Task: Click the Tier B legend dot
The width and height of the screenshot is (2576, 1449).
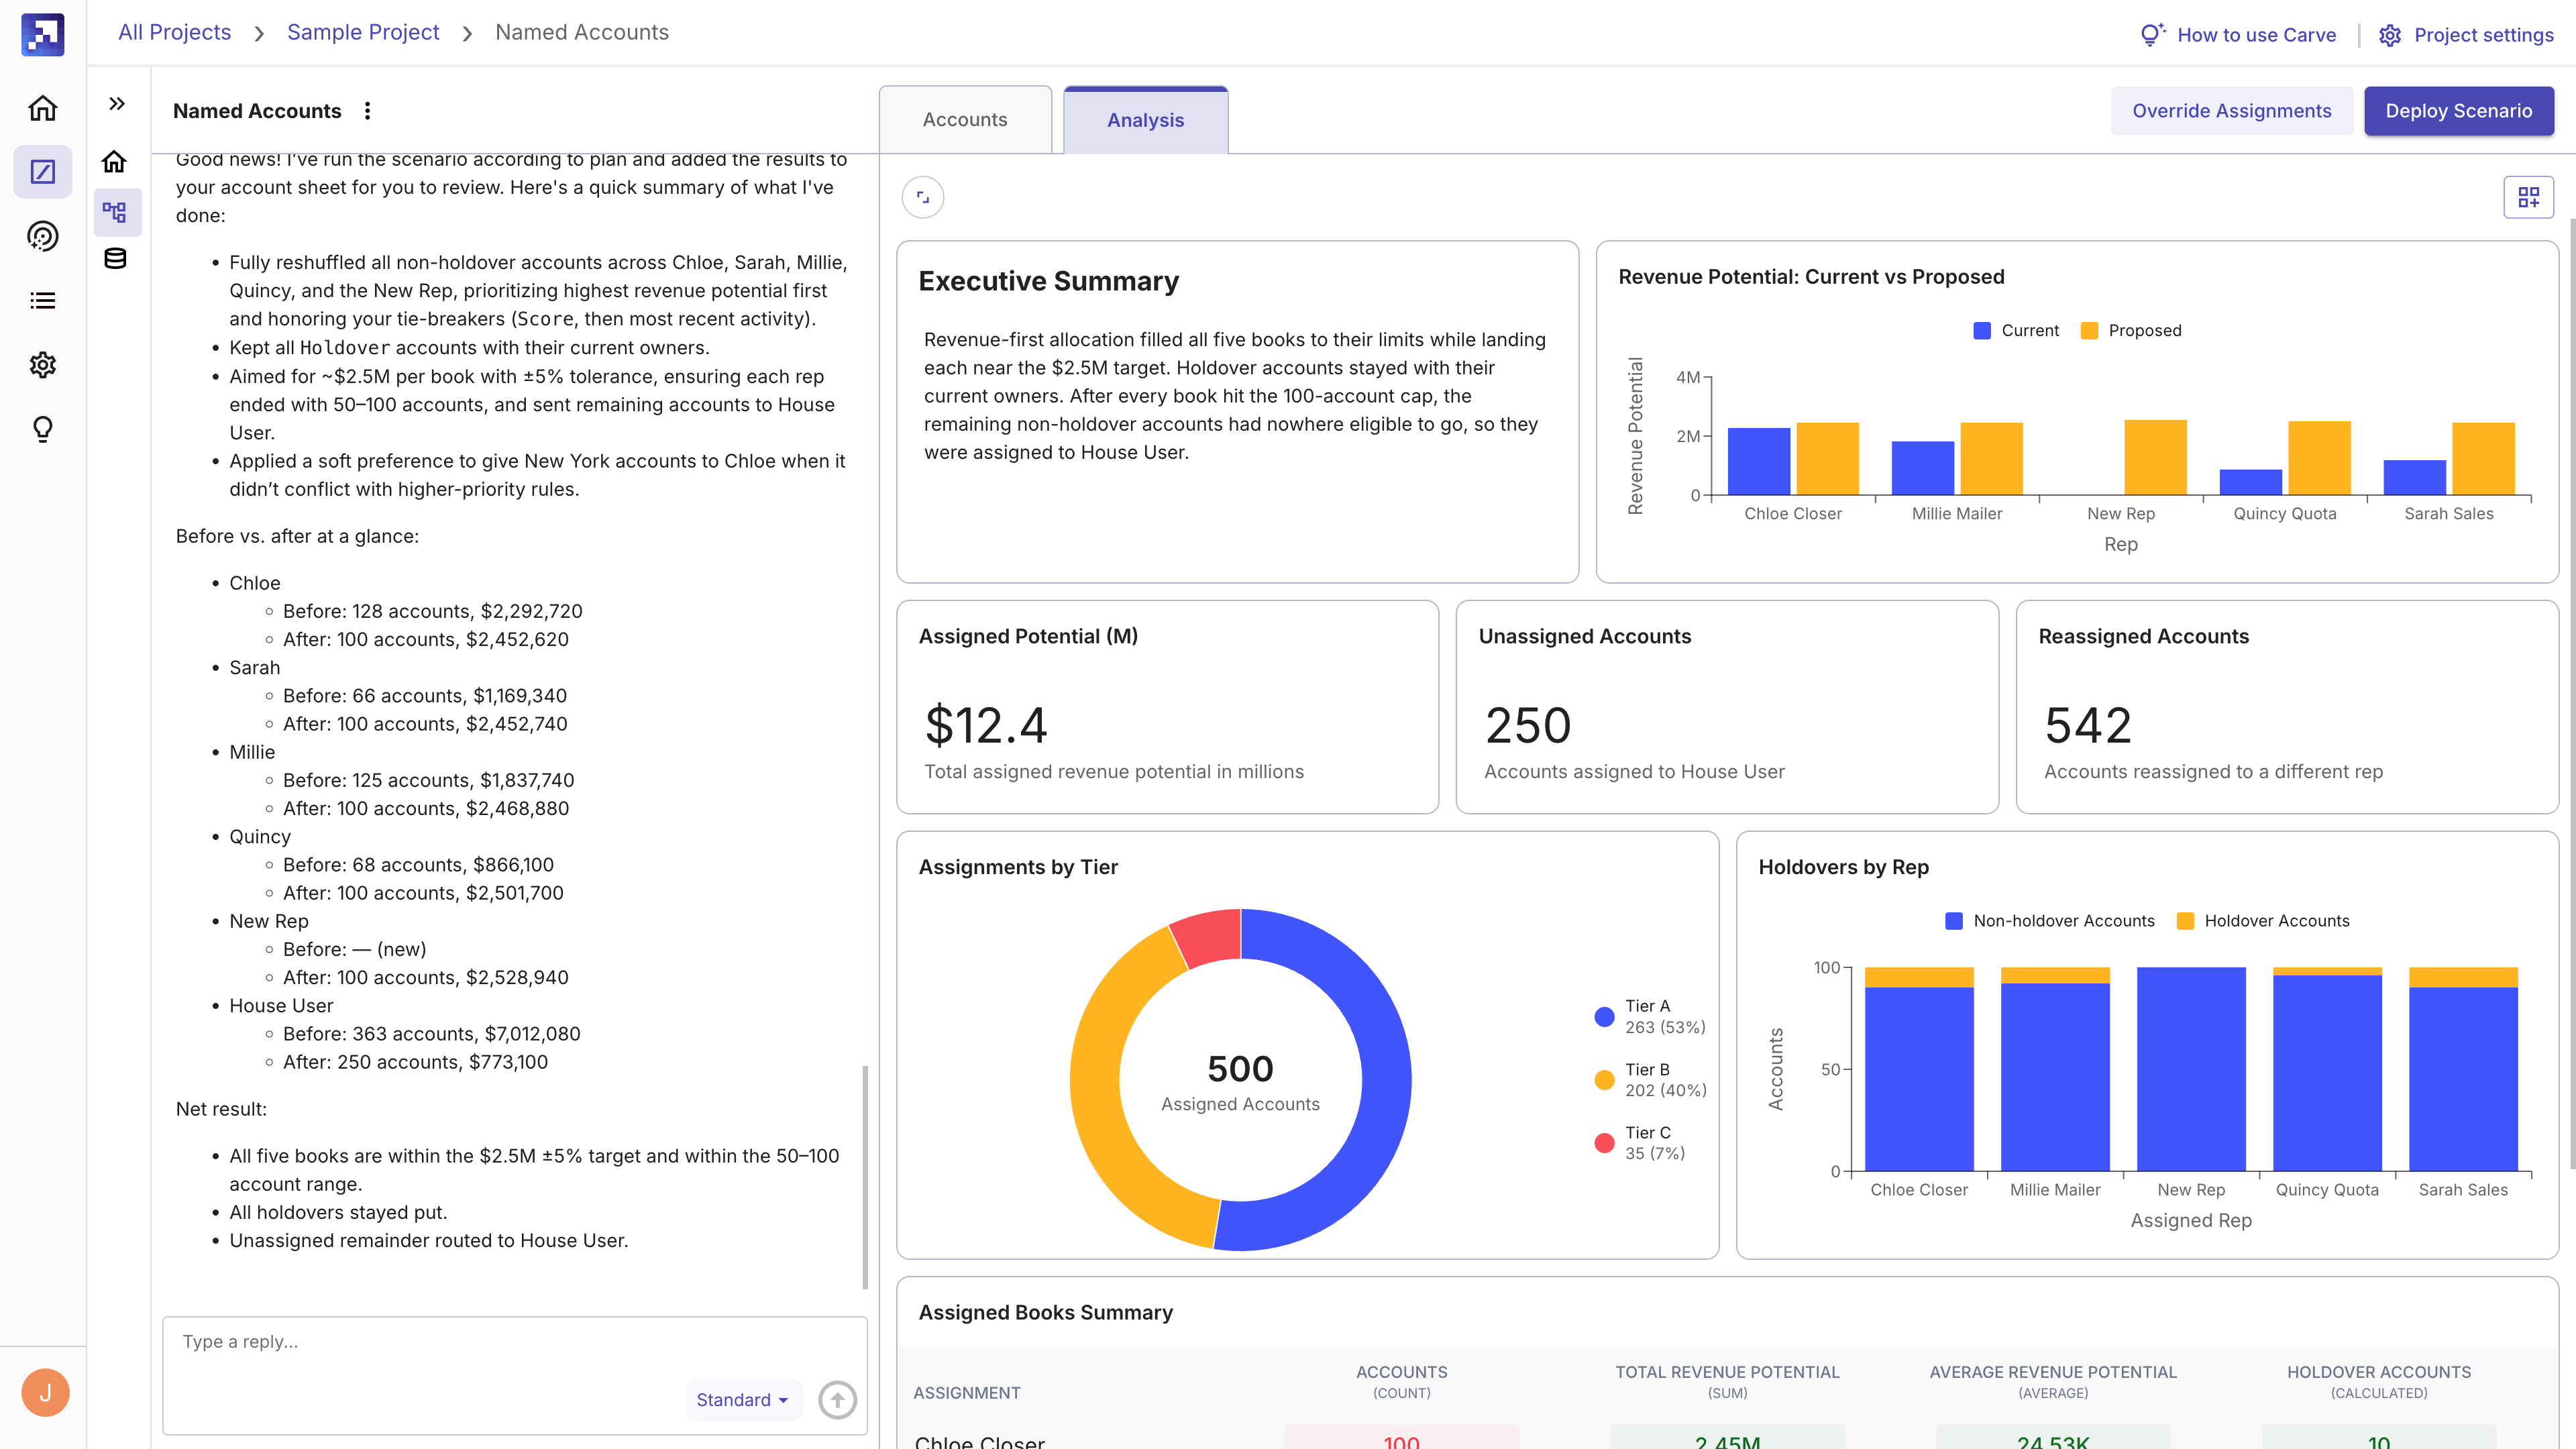Action: pos(1604,1080)
